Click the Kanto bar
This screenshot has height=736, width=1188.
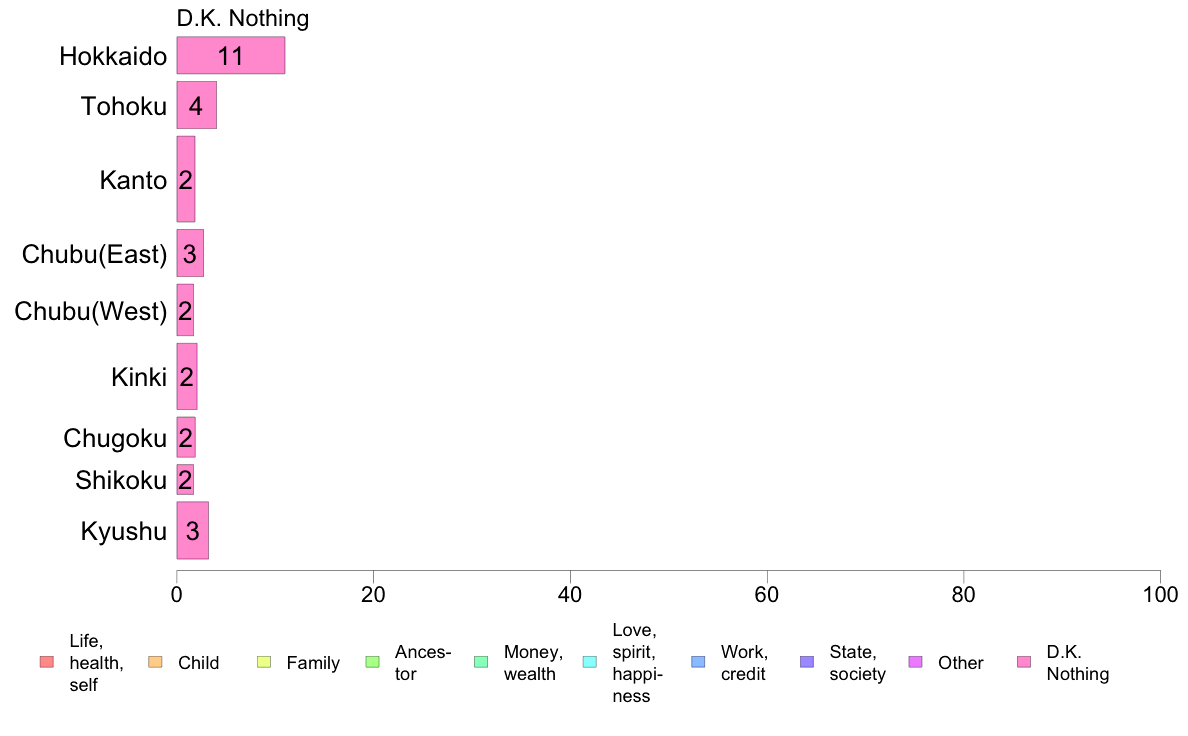click(x=186, y=180)
